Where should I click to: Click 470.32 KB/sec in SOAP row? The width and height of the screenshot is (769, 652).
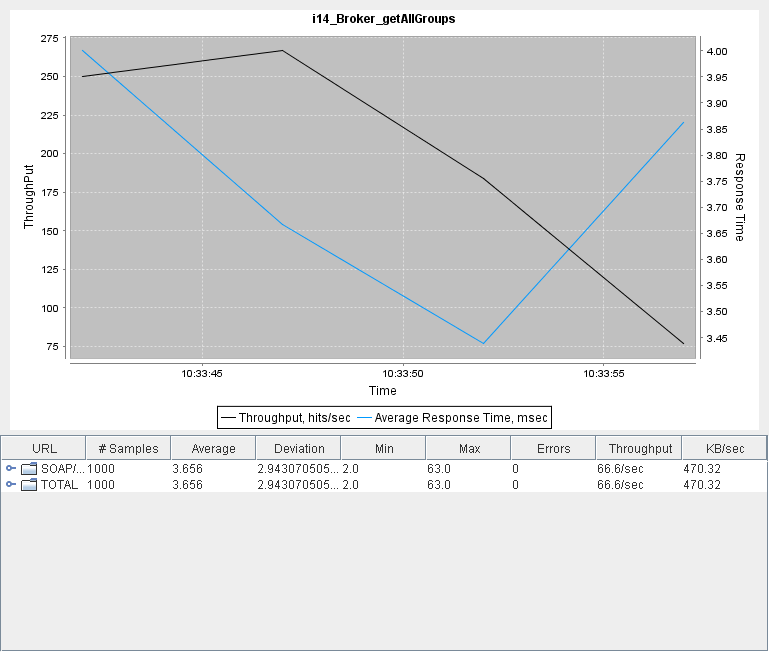coord(702,469)
